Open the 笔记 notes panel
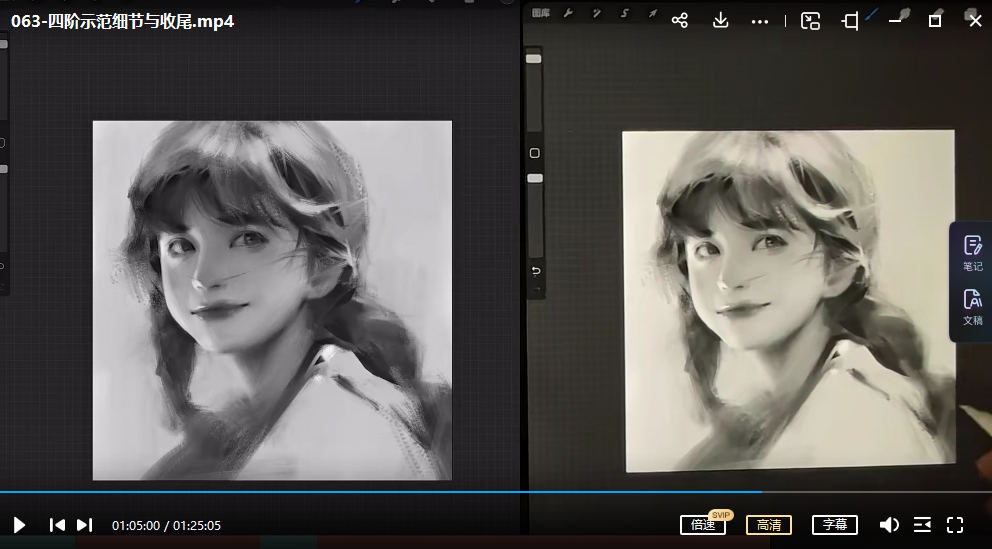 pyautogui.click(x=972, y=252)
